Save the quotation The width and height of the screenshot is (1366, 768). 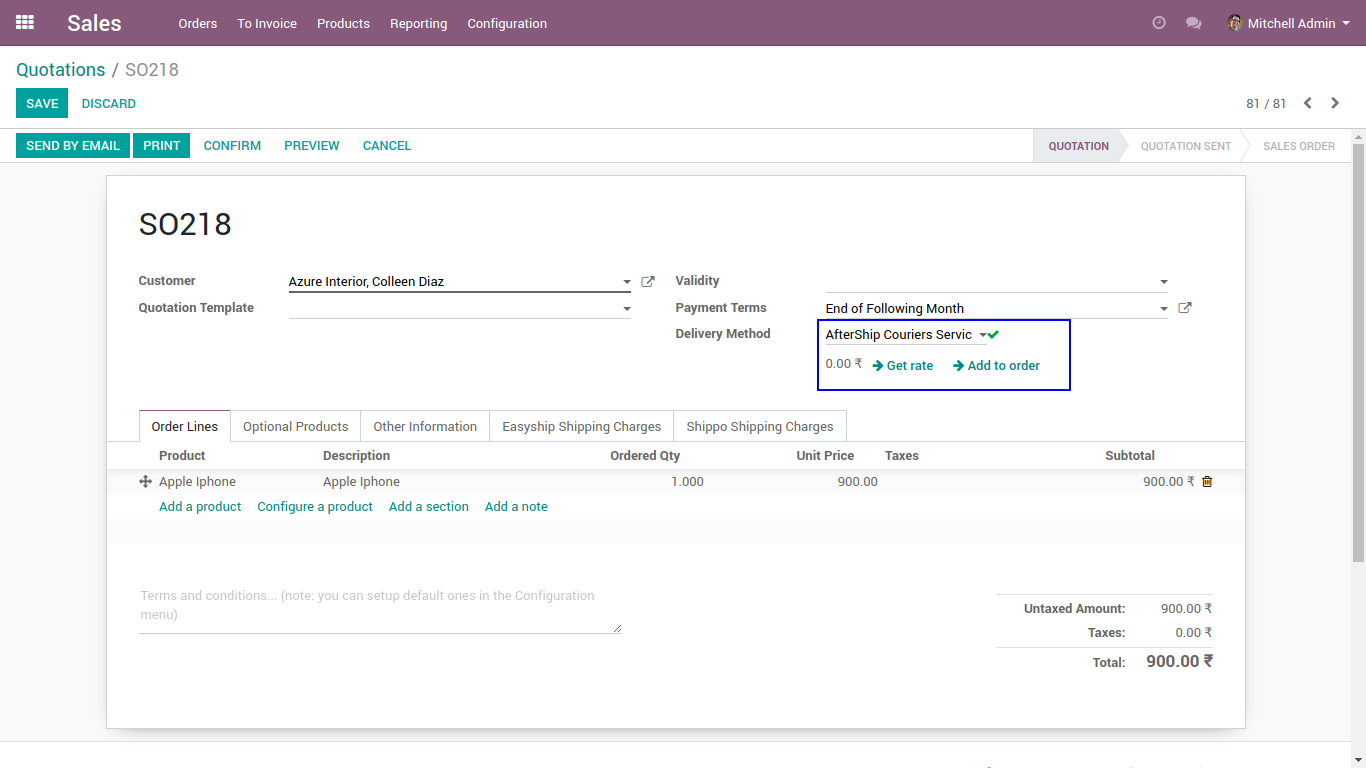pyautogui.click(x=42, y=103)
